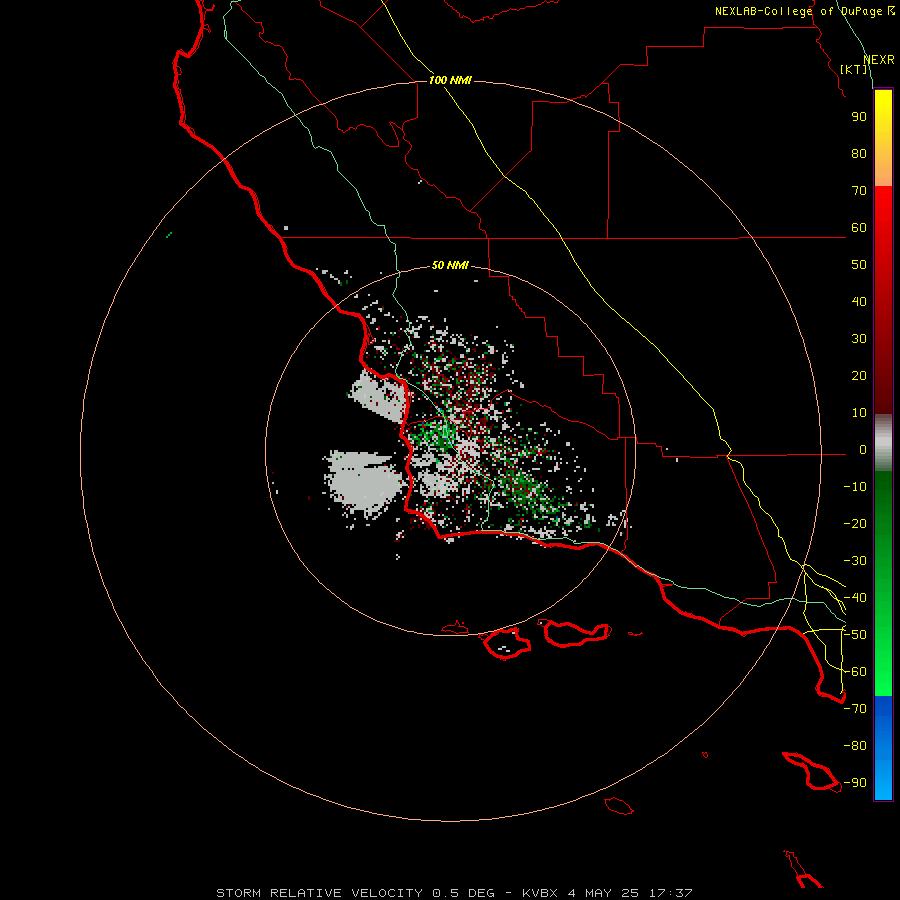Click the -50 value on the velocity scale
Image resolution: width=900 pixels, height=900 pixels.
pos(855,635)
